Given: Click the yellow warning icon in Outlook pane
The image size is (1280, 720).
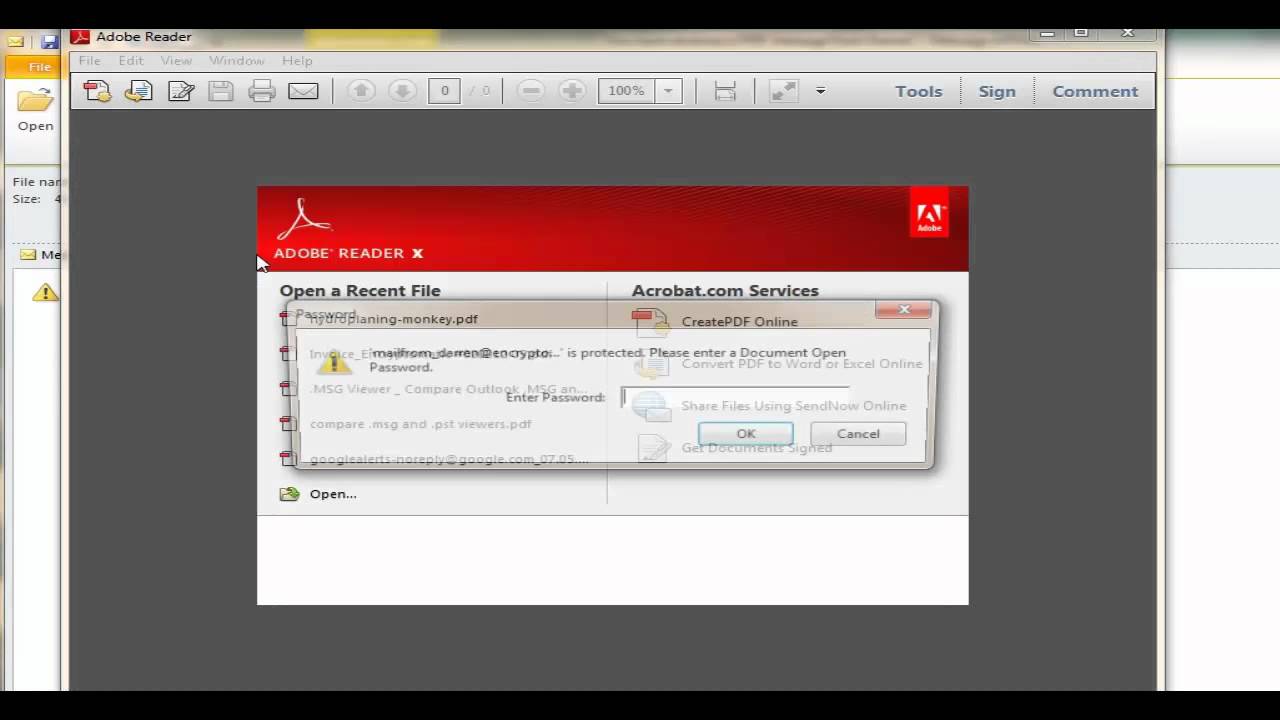Looking at the screenshot, I should click(45, 293).
